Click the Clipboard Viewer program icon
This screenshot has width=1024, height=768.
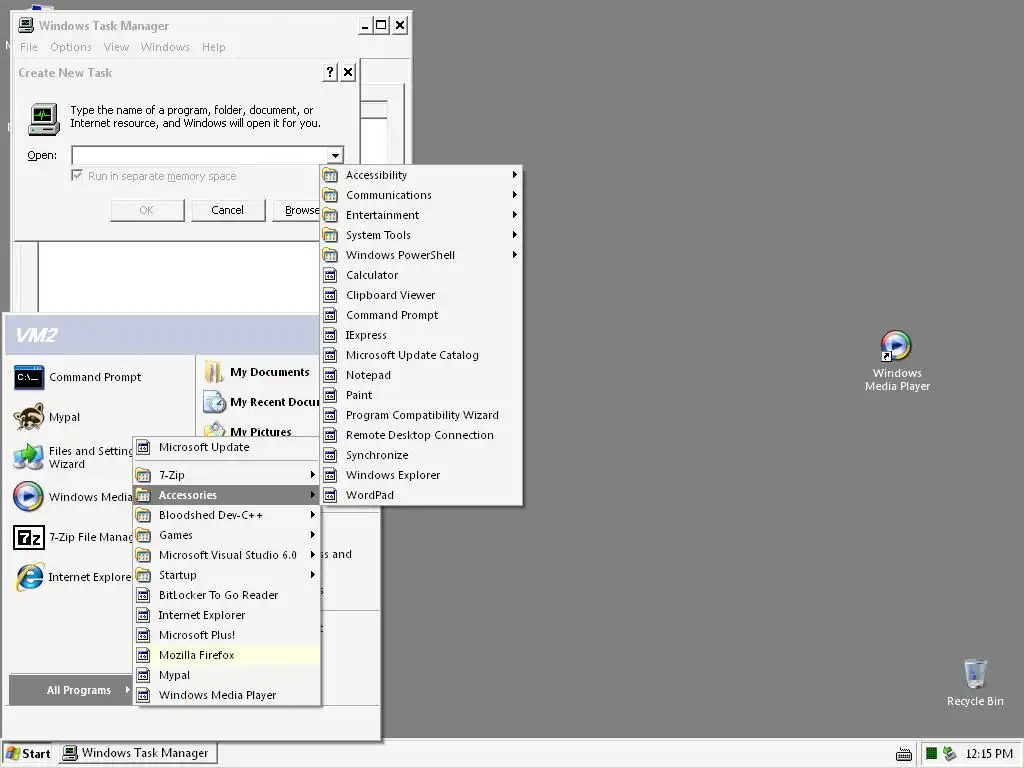(x=330, y=295)
